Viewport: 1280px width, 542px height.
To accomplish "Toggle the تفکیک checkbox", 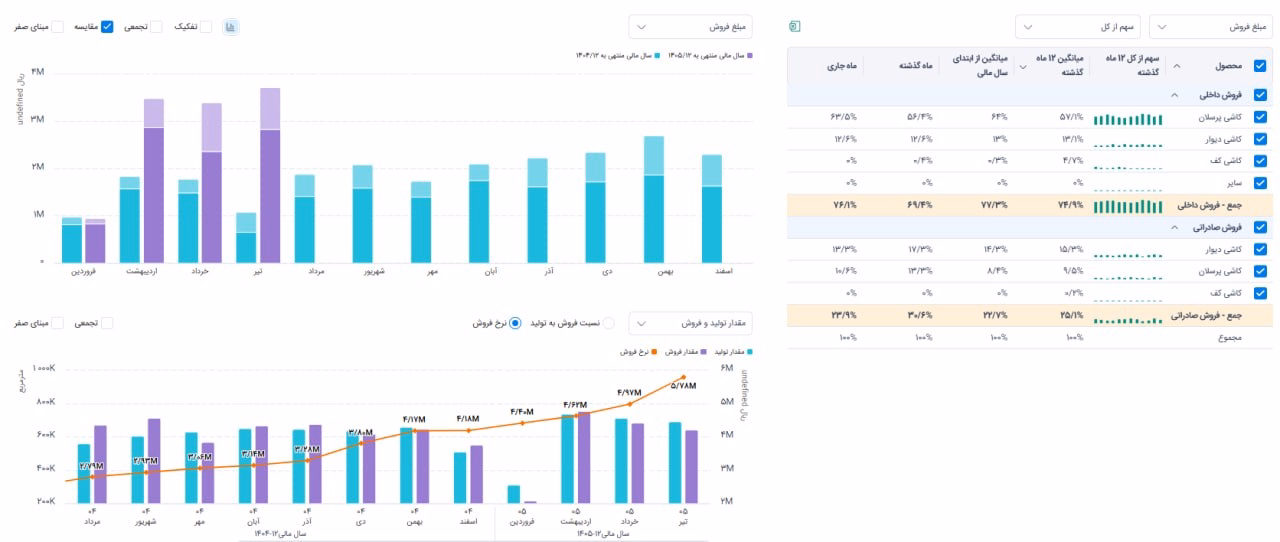I will [205, 27].
